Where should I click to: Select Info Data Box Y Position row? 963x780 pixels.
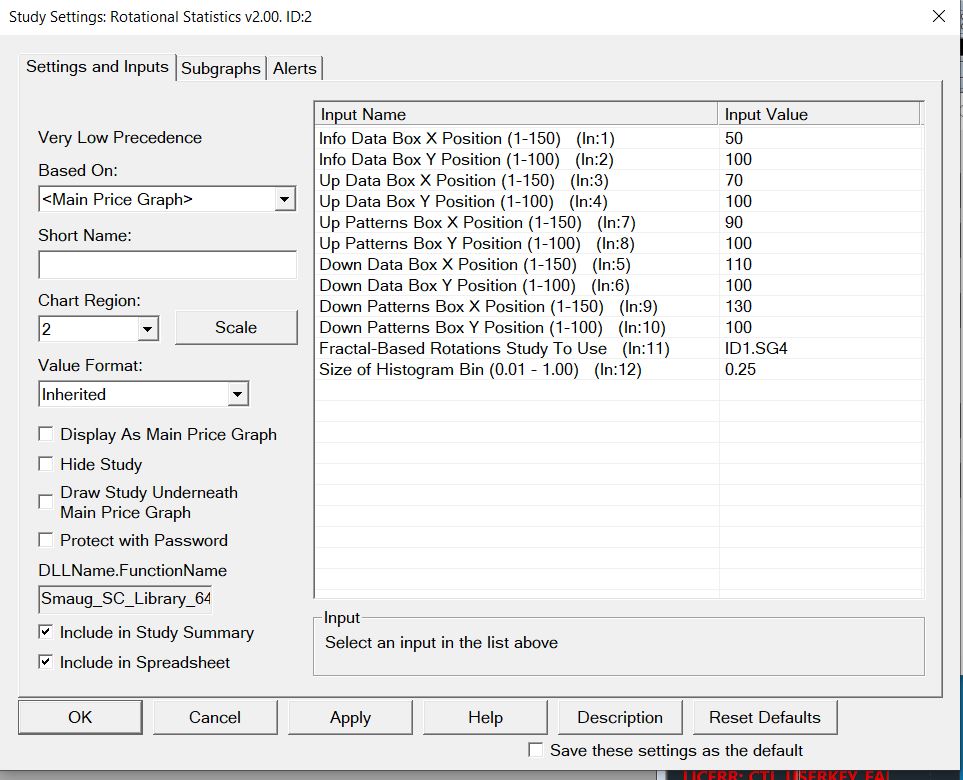click(618, 159)
